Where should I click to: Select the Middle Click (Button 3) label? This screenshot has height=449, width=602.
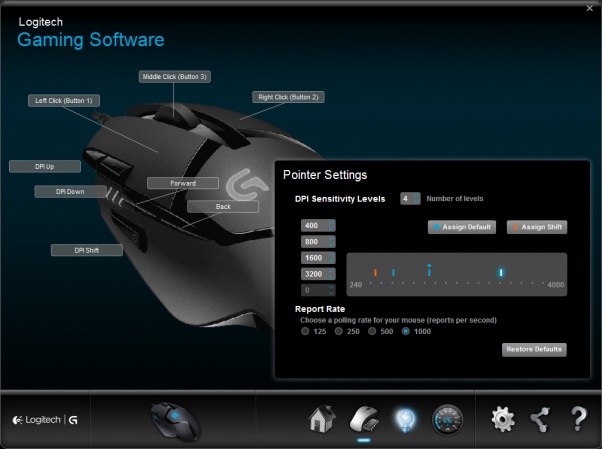click(x=175, y=76)
